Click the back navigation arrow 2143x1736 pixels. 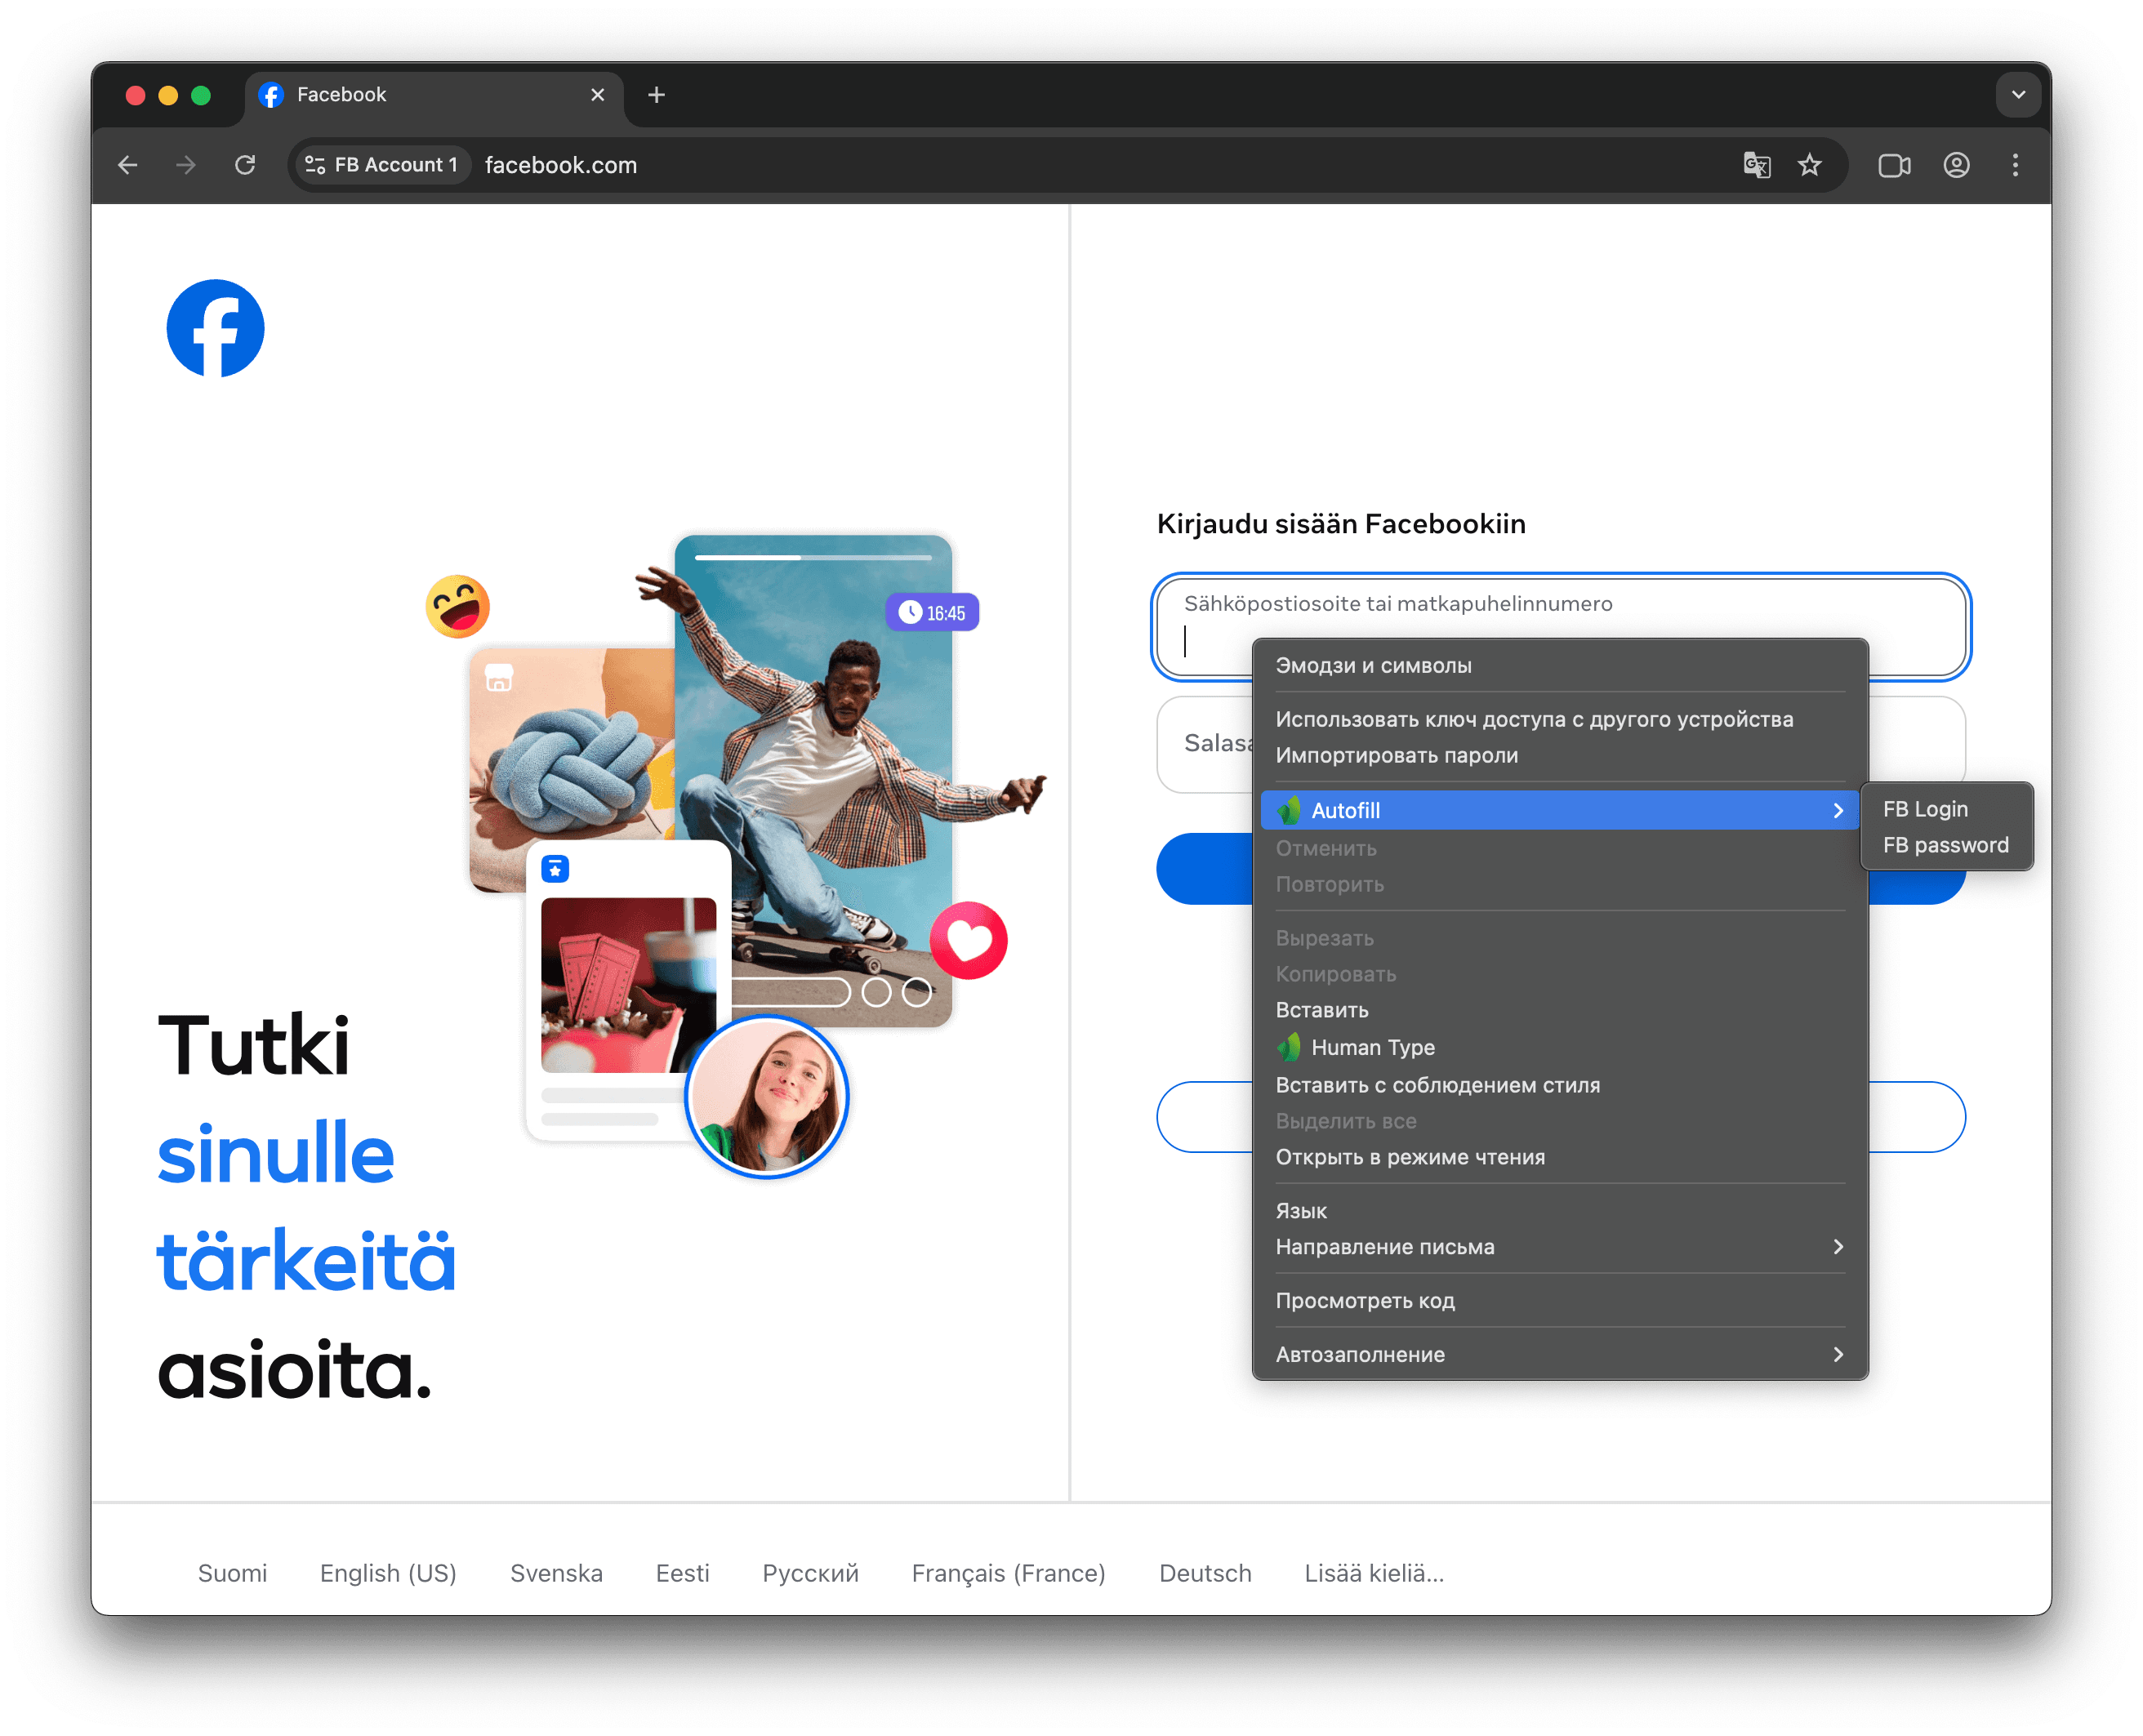point(128,165)
